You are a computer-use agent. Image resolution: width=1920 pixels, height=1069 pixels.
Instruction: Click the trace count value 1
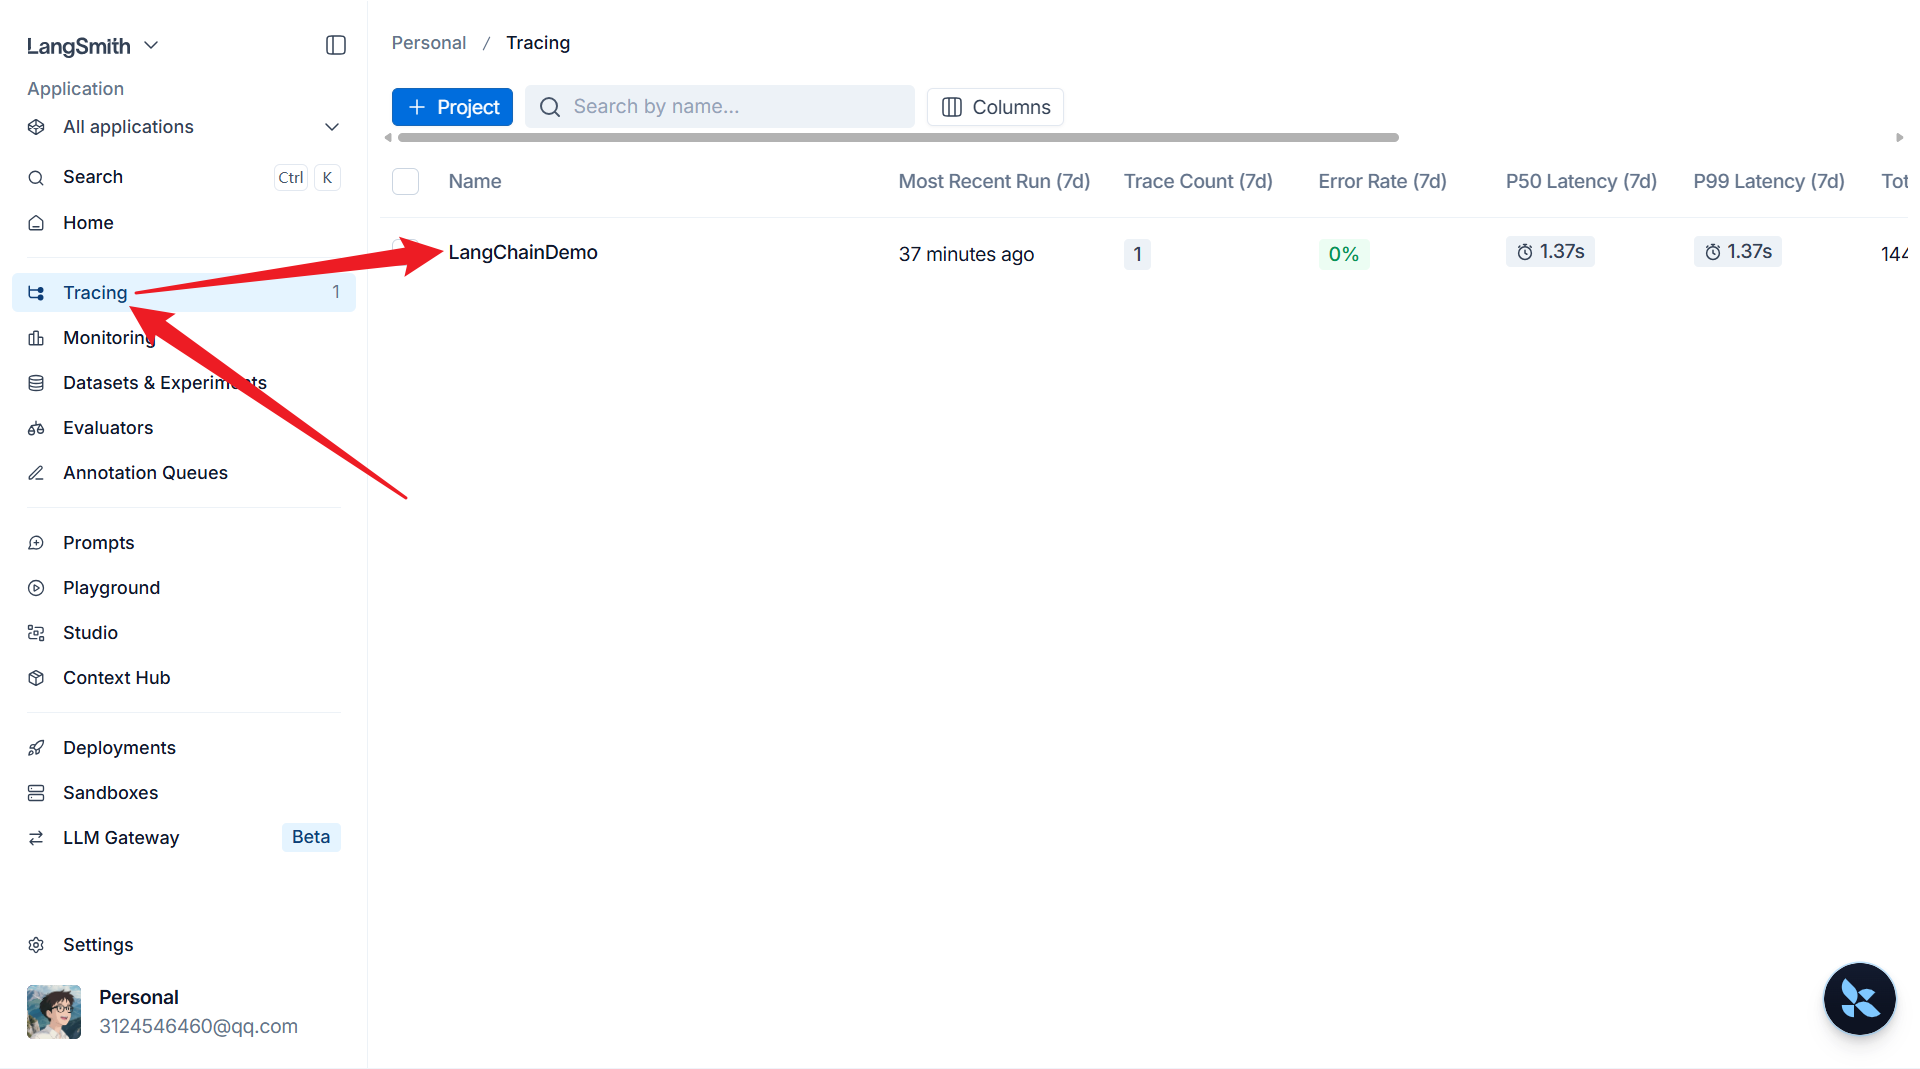1137,254
